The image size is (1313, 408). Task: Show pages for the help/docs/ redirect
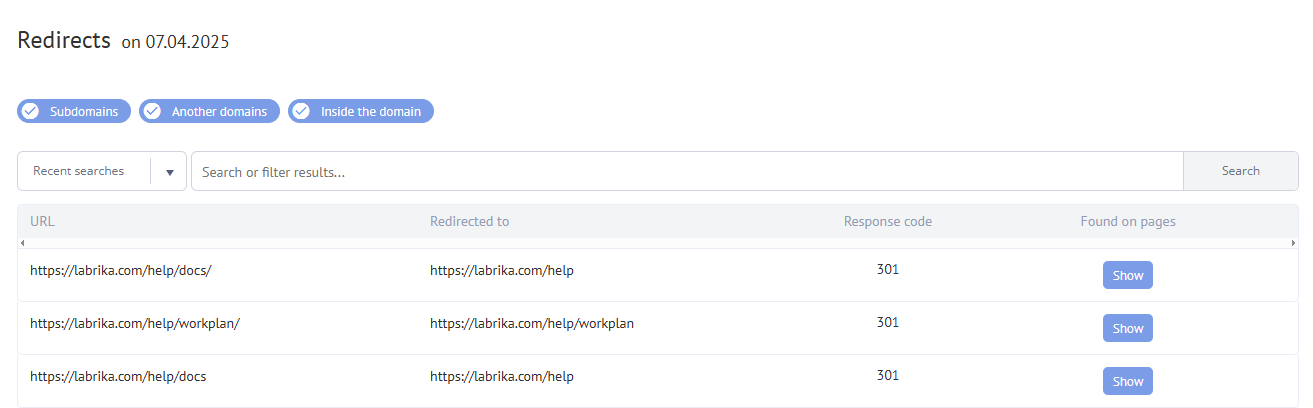click(x=1127, y=275)
